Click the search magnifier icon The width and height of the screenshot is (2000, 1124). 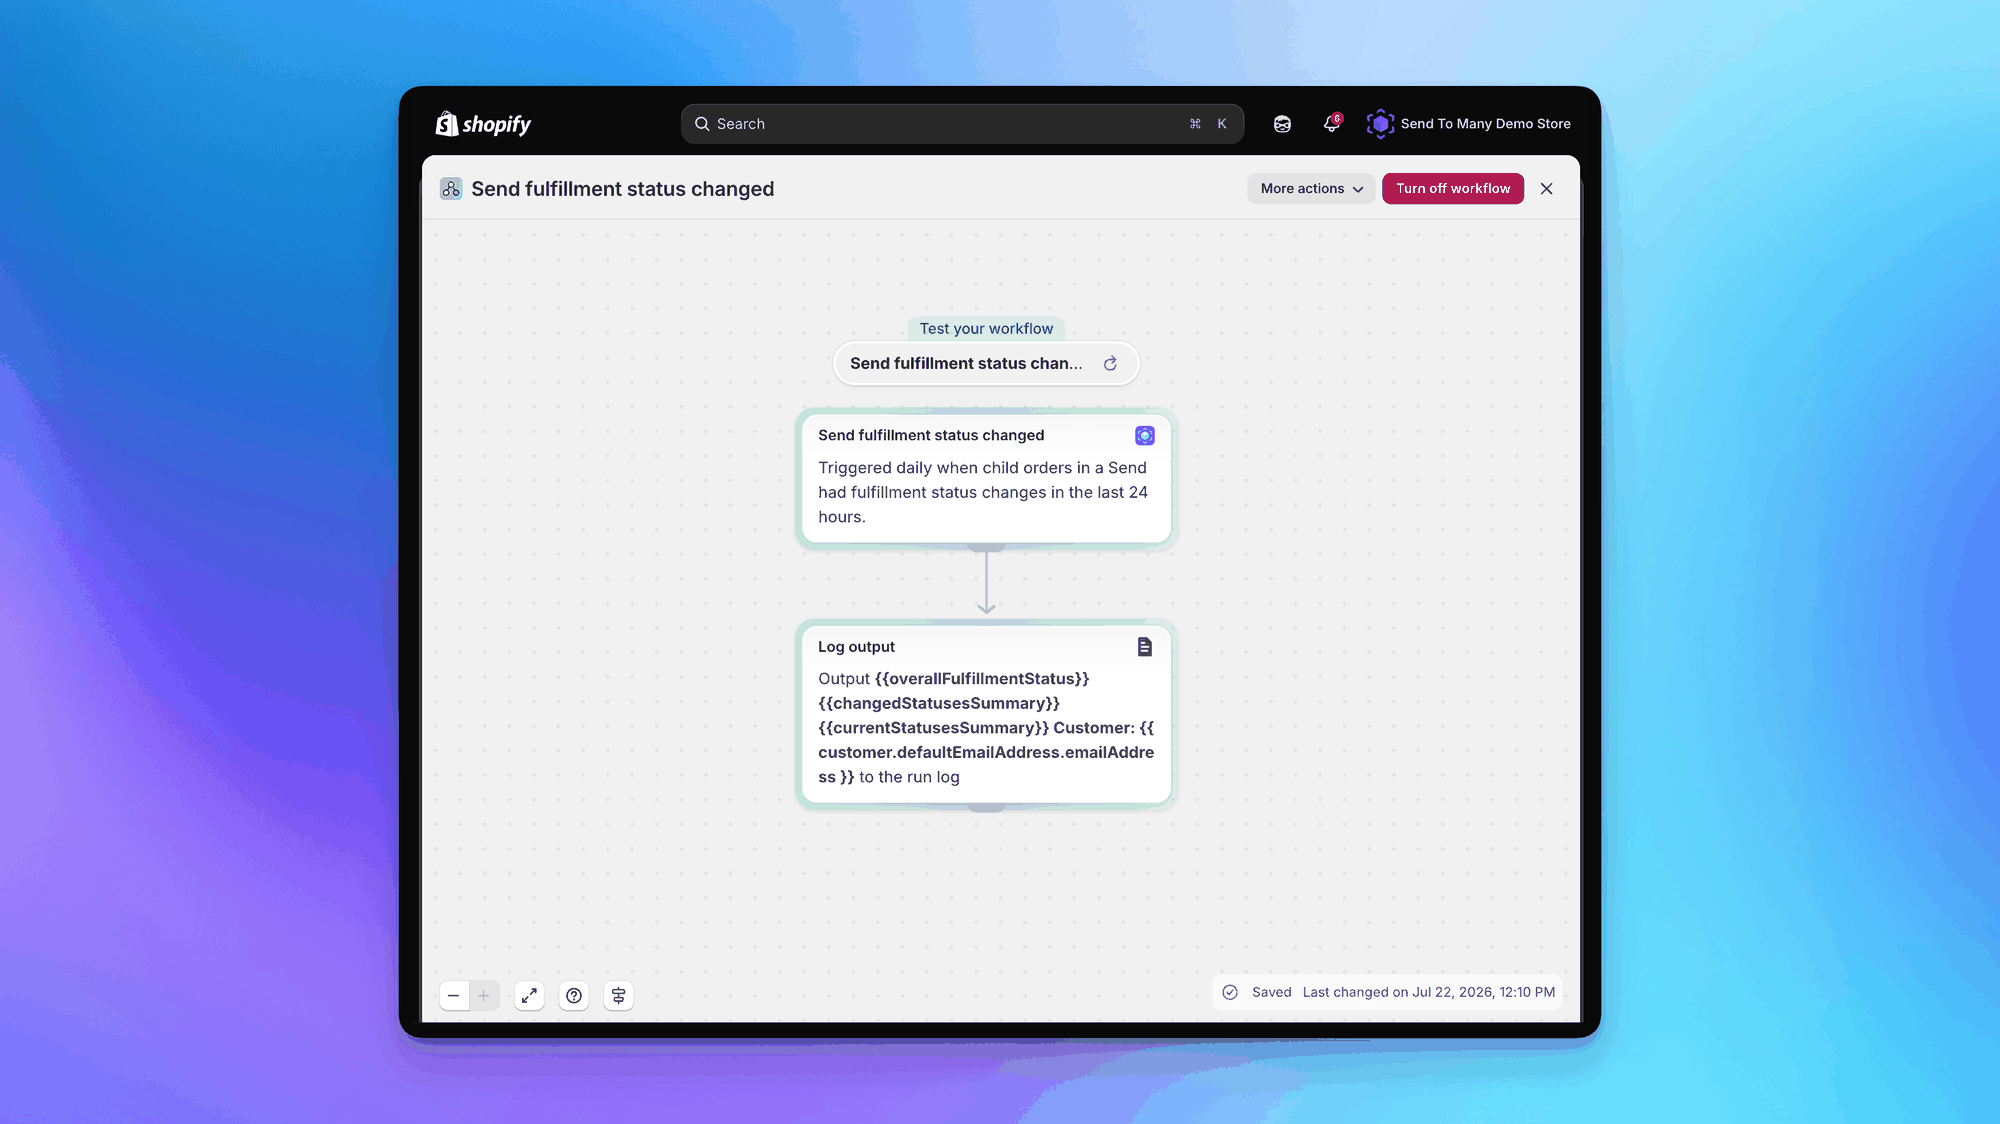[702, 124]
